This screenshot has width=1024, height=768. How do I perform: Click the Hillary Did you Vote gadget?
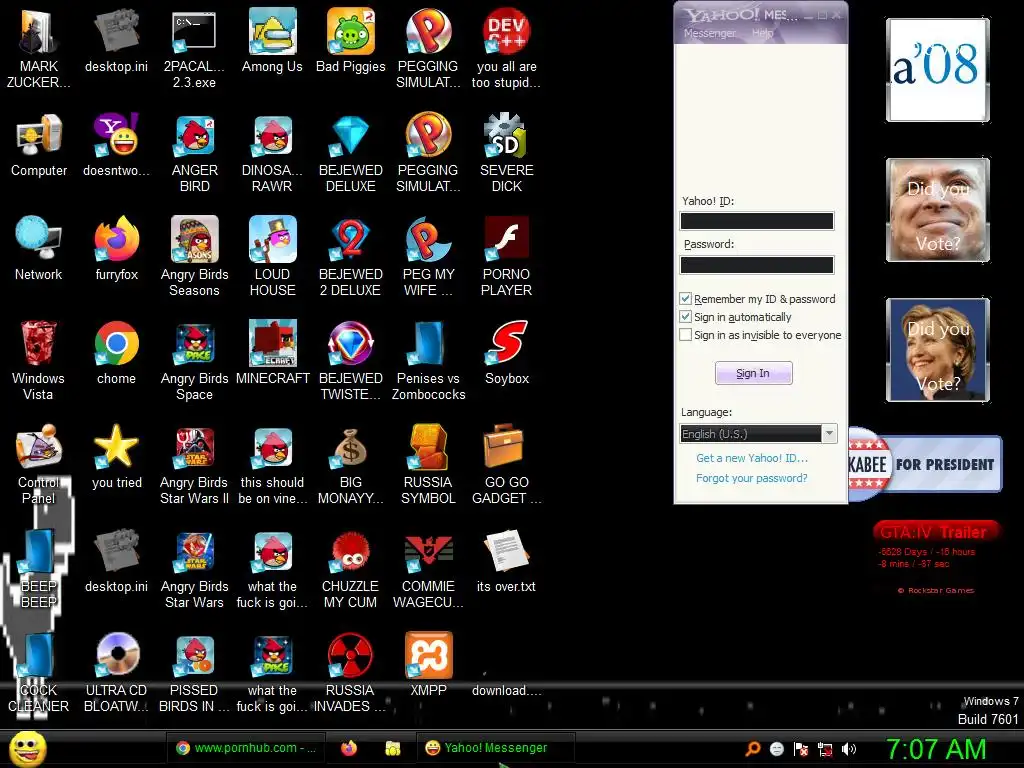point(938,350)
